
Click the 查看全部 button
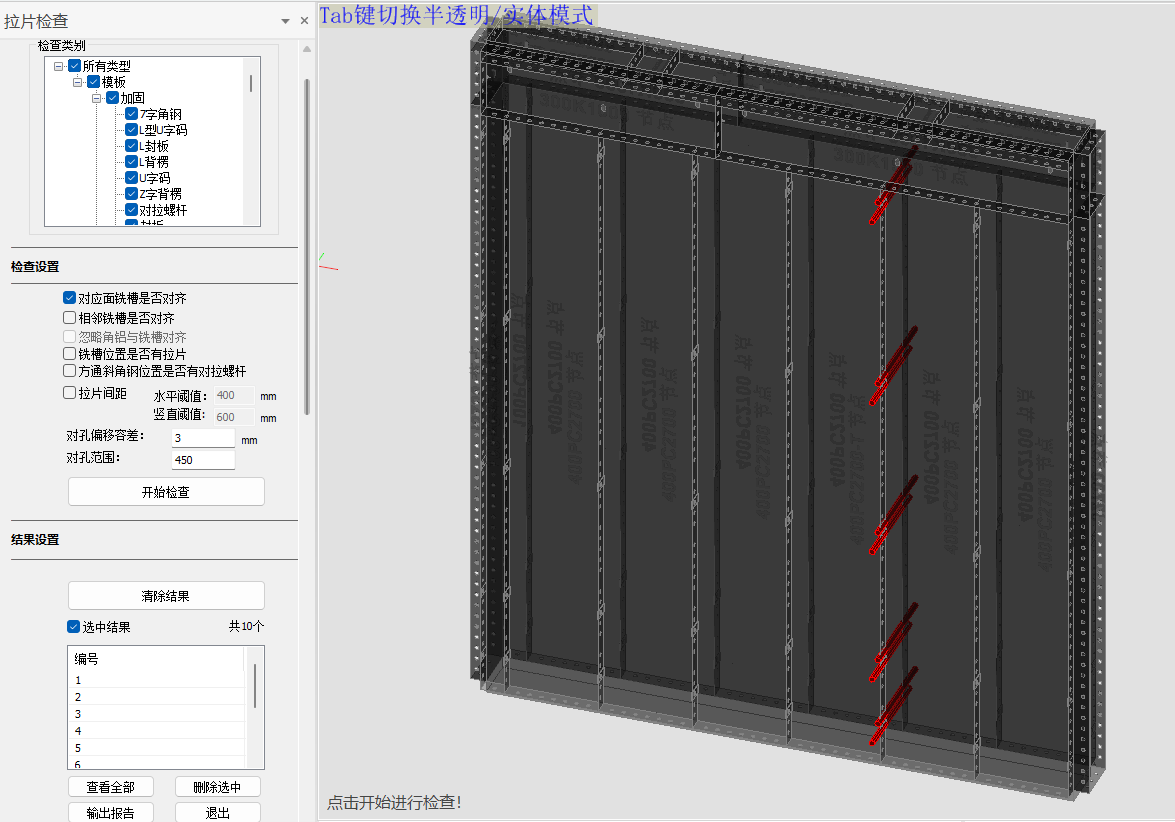pyautogui.click(x=110, y=787)
